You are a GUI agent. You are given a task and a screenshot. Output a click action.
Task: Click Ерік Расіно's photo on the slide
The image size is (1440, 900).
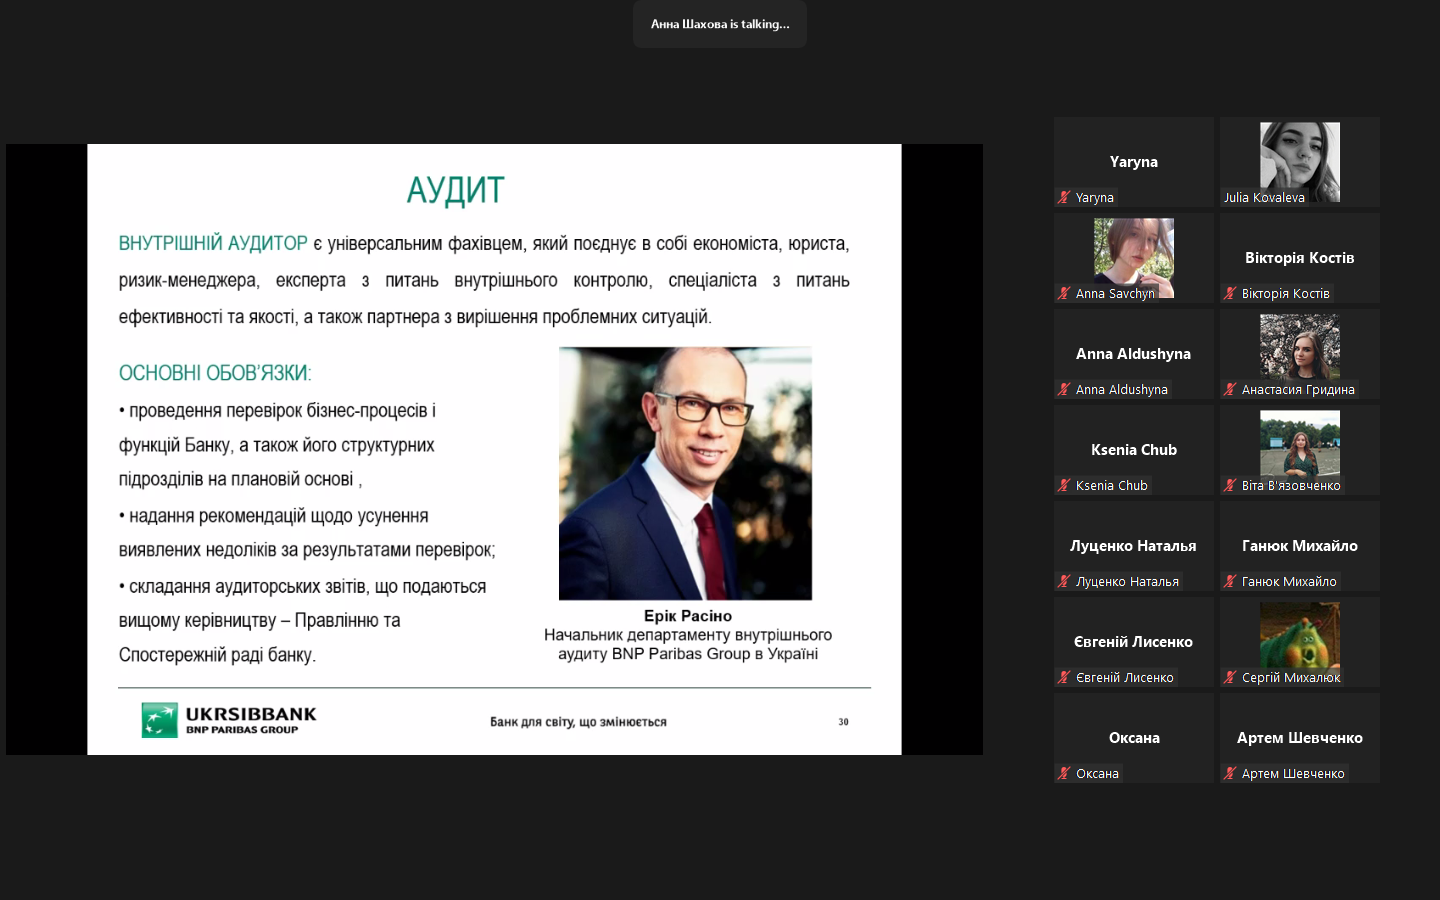point(685,473)
